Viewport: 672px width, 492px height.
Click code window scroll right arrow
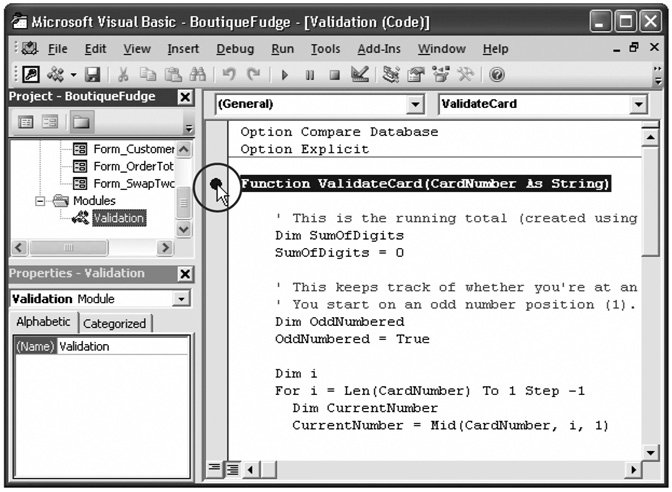[633, 470]
